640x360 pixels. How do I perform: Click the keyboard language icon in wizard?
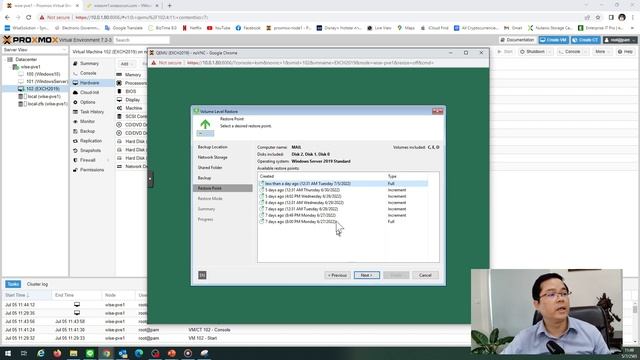[202, 275]
